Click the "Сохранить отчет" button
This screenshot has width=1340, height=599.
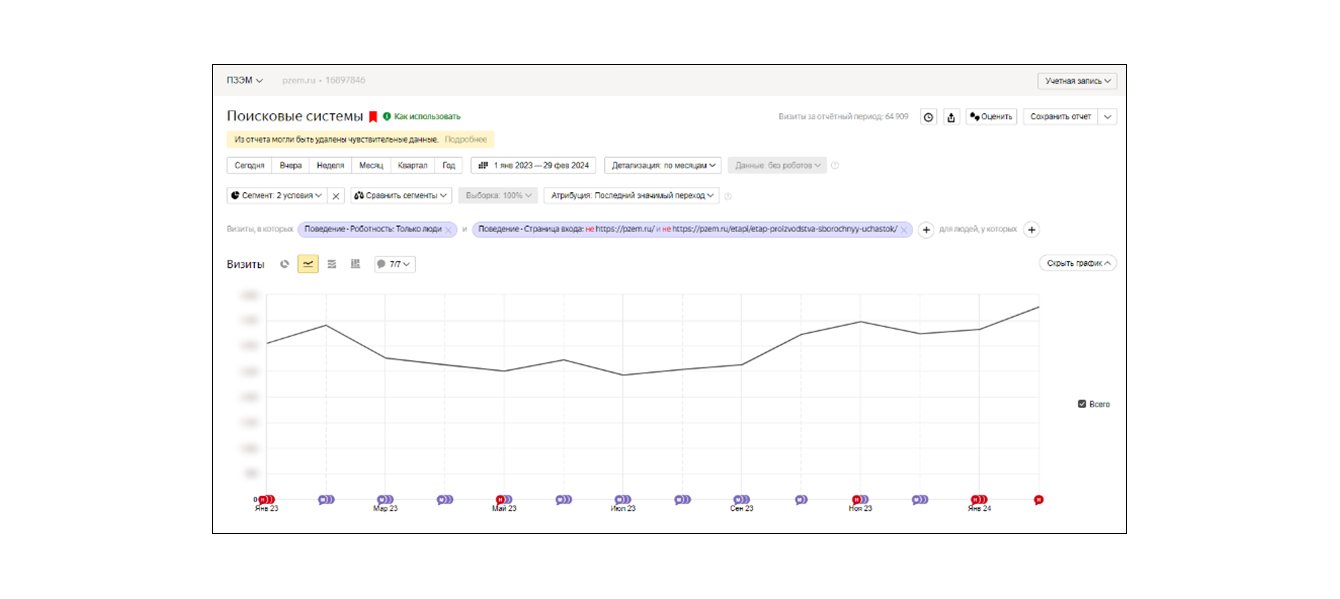pos(1060,117)
